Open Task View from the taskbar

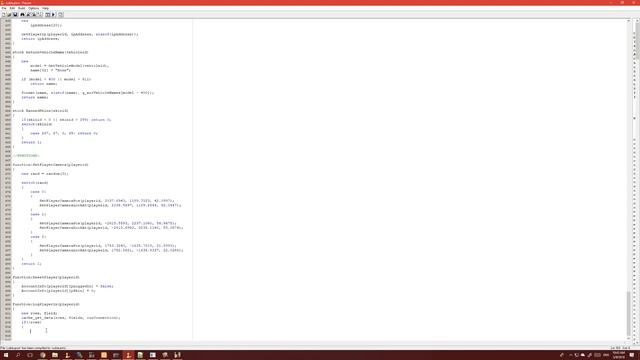(30, 355)
